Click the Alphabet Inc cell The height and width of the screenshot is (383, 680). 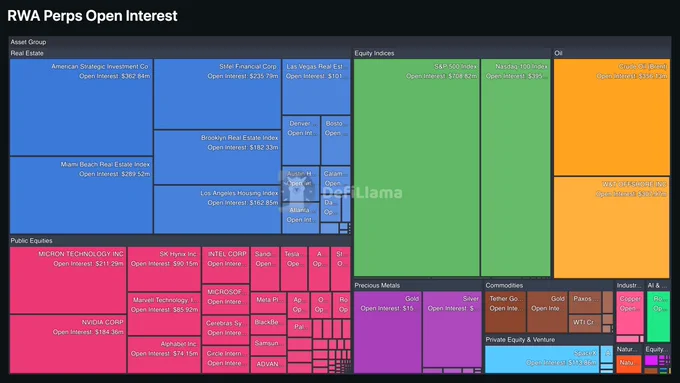164,355
